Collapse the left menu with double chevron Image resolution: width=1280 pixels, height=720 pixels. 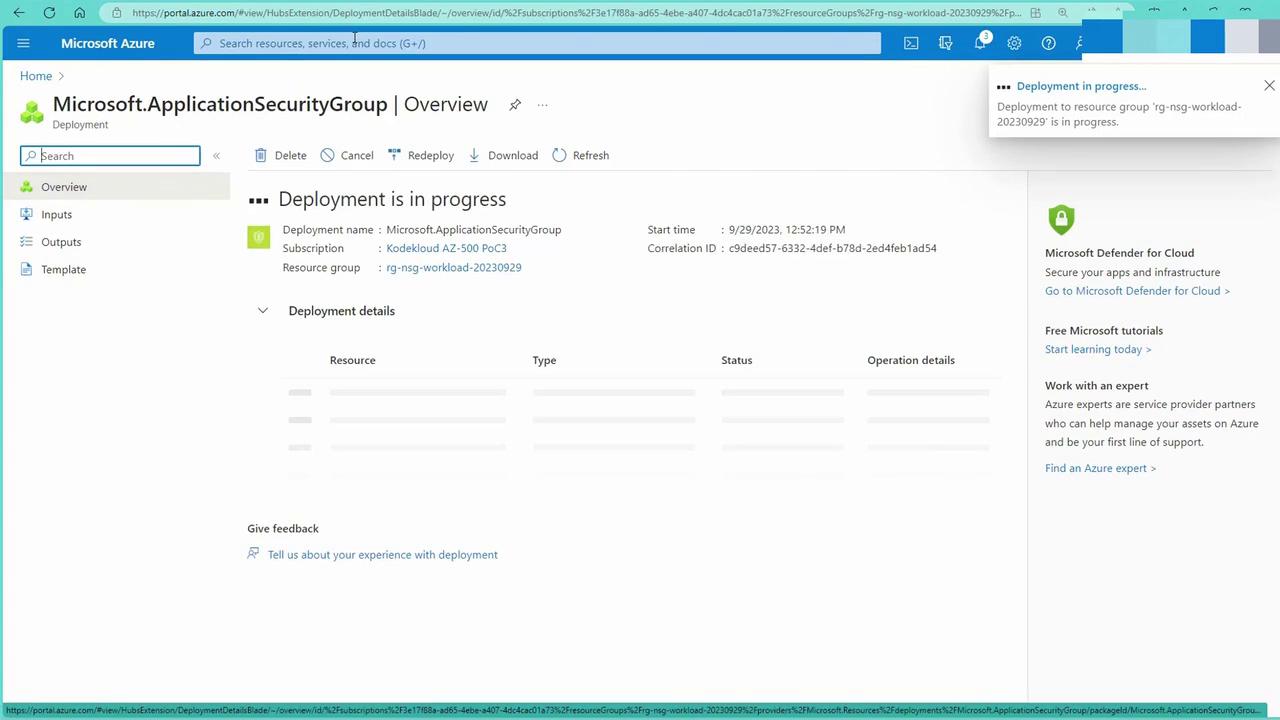coord(216,155)
